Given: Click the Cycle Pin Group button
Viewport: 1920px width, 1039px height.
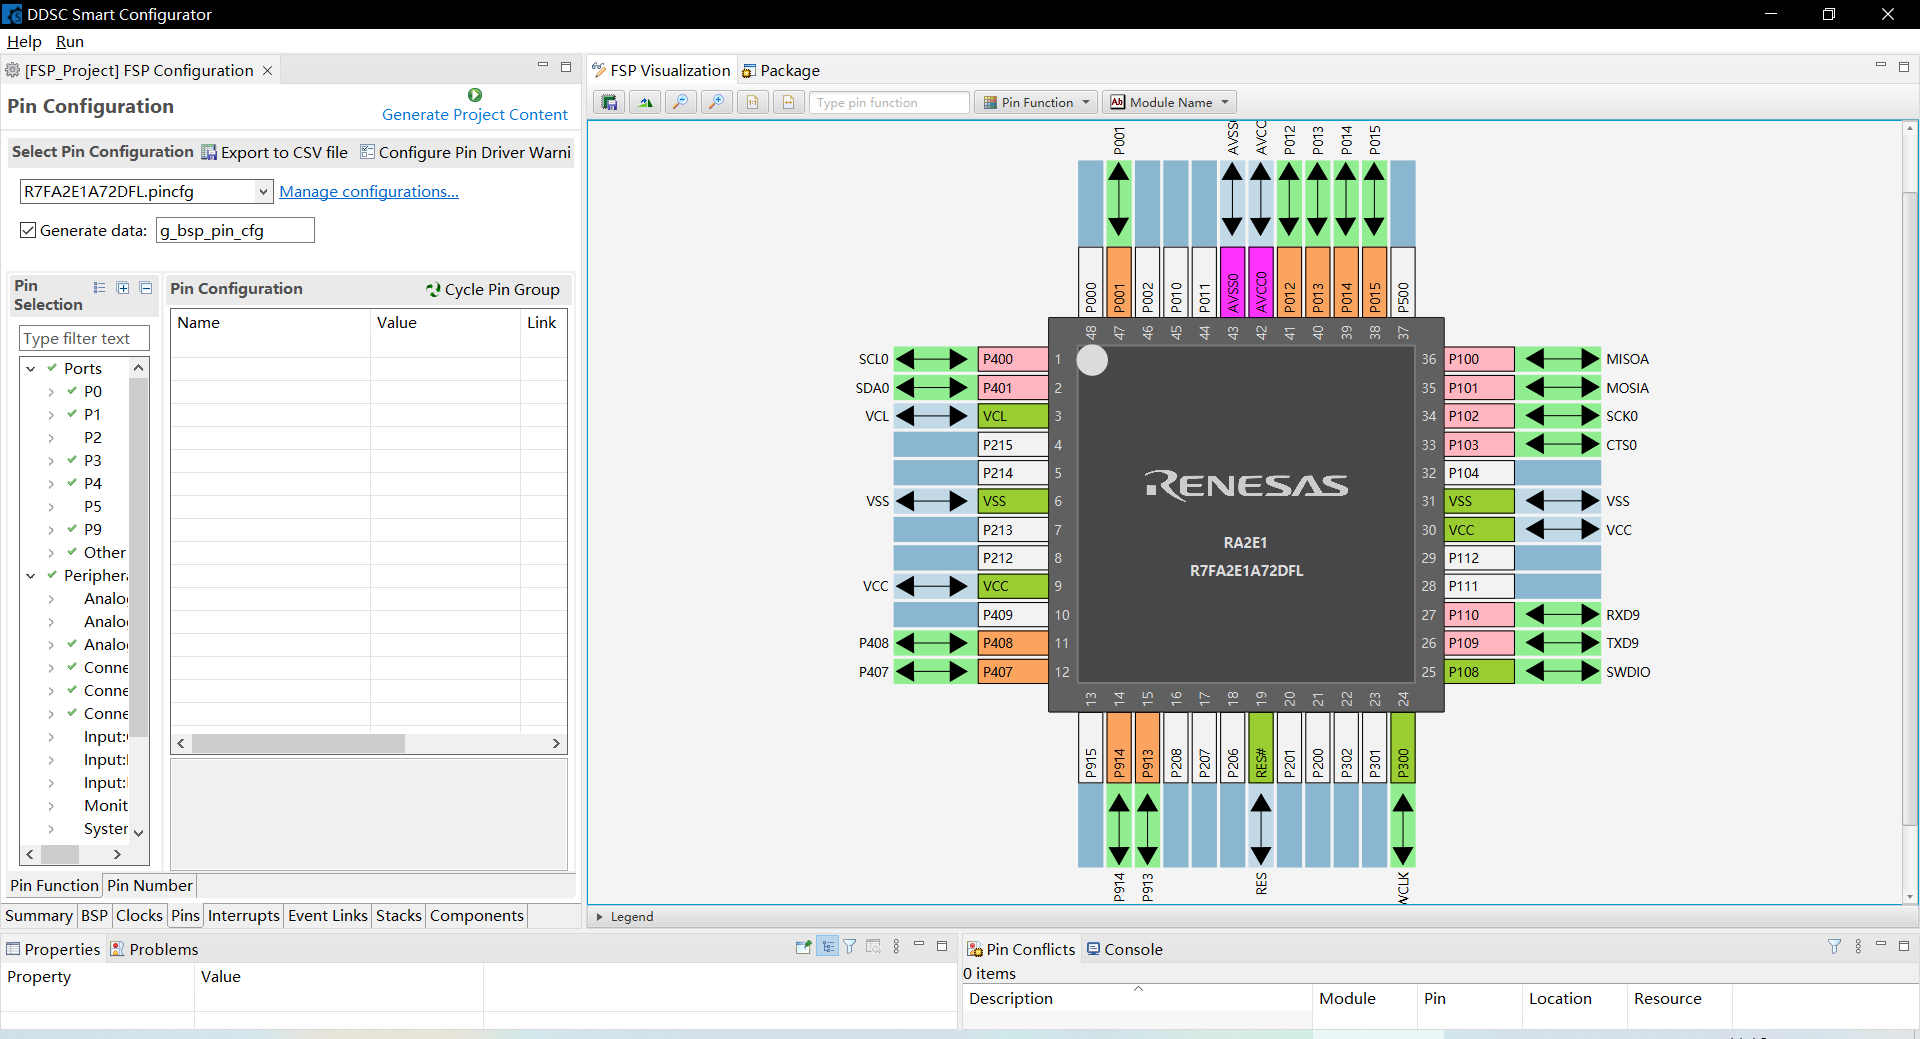Looking at the screenshot, I should pyautogui.click(x=492, y=289).
